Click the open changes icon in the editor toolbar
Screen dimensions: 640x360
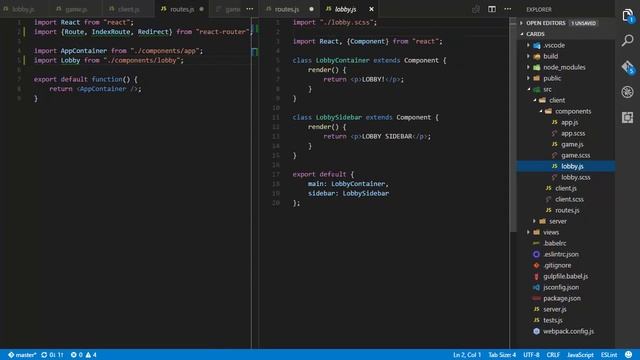point(476,9)
